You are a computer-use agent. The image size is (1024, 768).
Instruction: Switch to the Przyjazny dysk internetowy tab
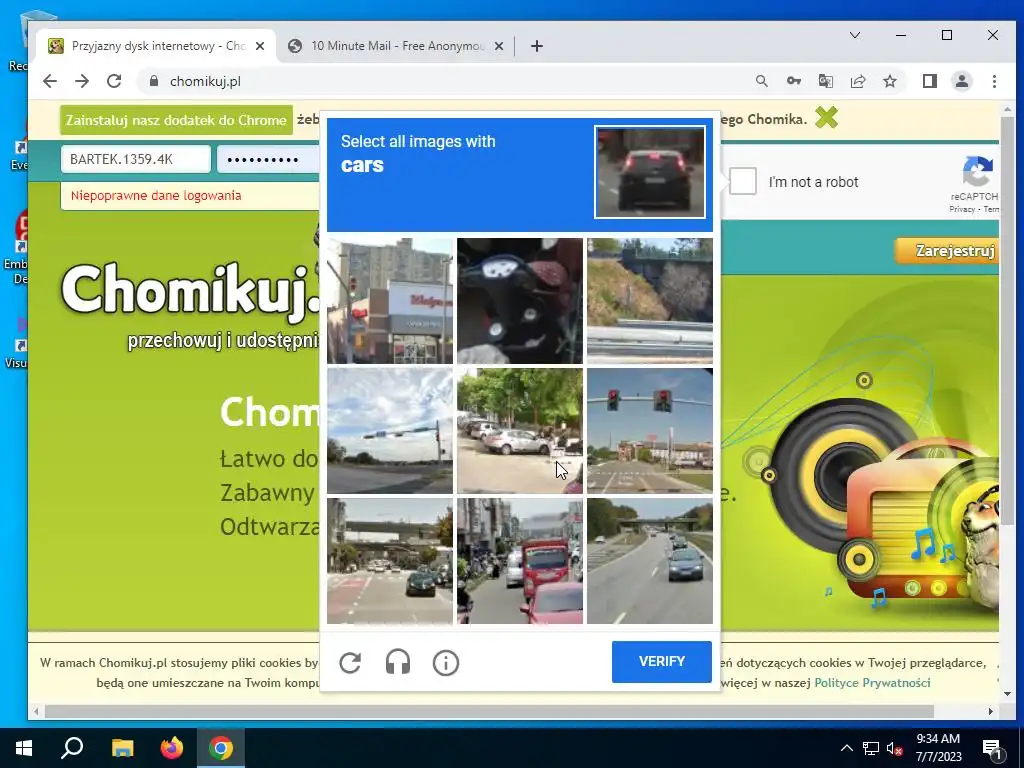coord(157,46)
